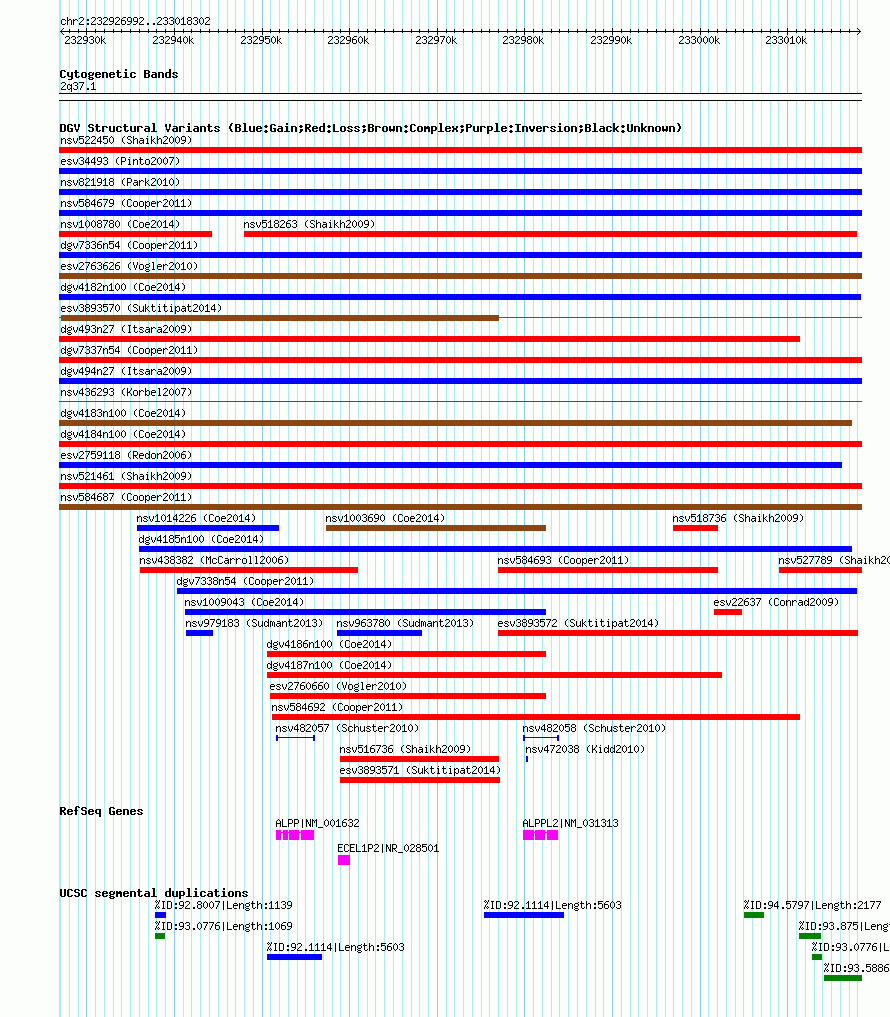The width and height of the screenshot is (890, 1017).
Task: Click the 232970k ruler position
Action: point(436,40)
